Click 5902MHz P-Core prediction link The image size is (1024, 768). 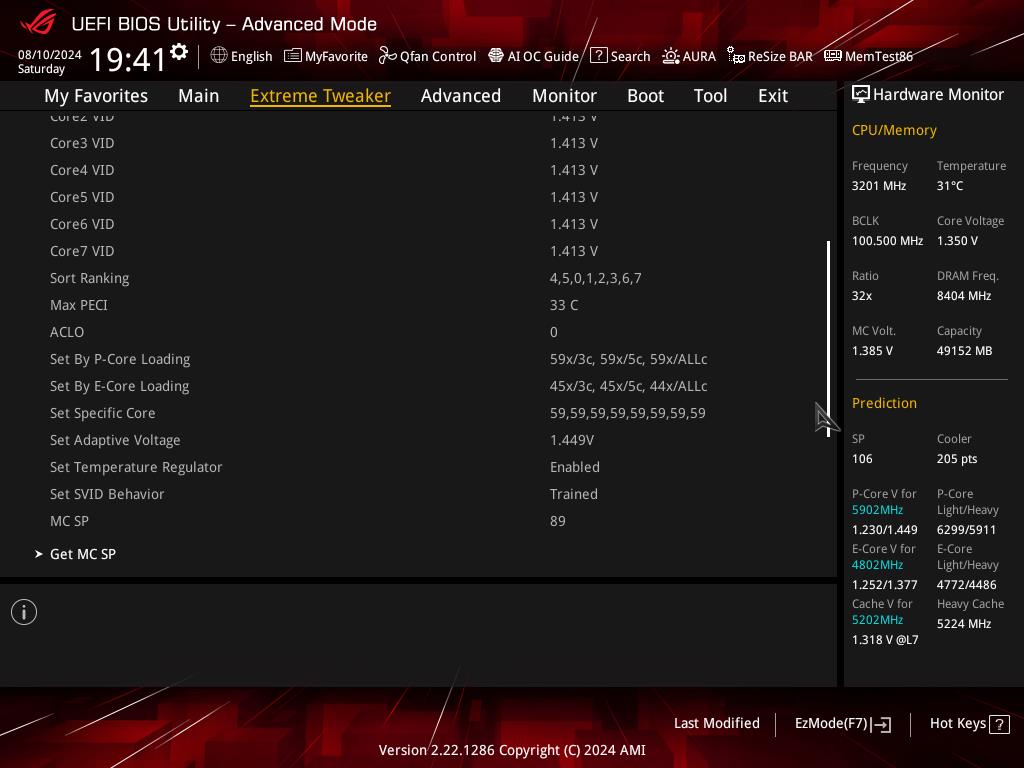click(x=877, y=510)
